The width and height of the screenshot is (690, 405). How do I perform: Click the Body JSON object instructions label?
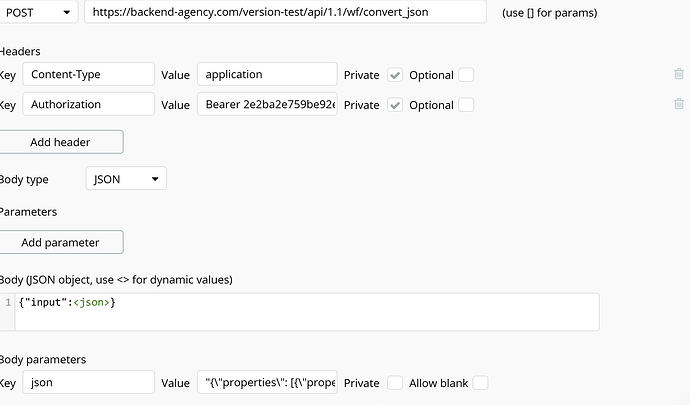[x=116, y=280]
